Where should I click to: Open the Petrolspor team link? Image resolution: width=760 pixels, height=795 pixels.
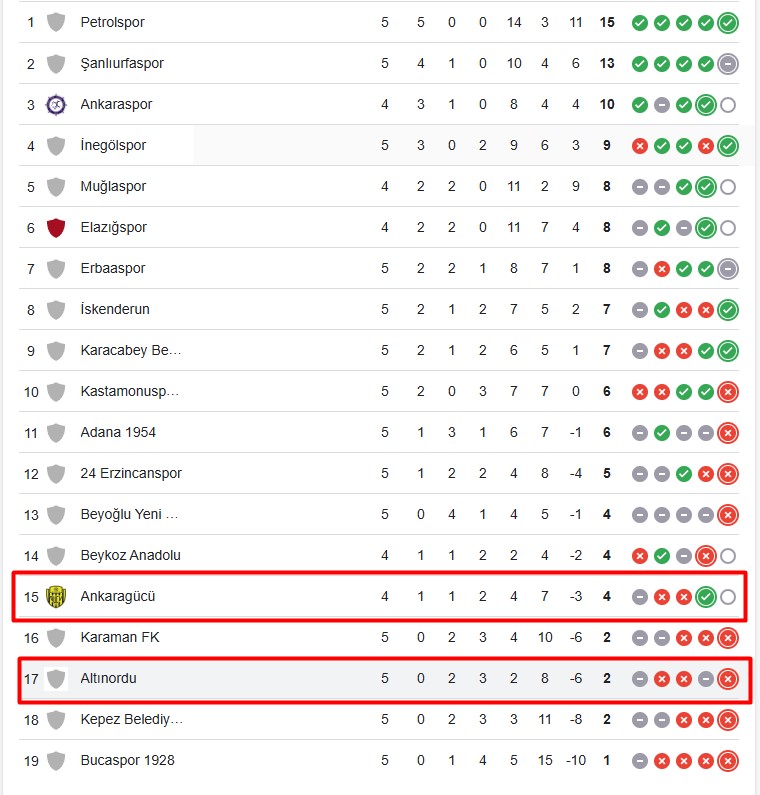(112, 22)
